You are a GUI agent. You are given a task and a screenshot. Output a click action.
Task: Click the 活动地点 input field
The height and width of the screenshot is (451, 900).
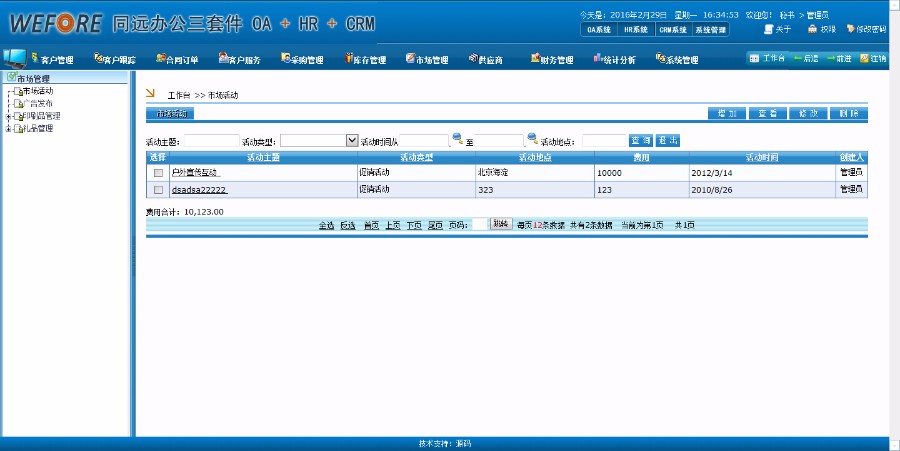[604, 141]
